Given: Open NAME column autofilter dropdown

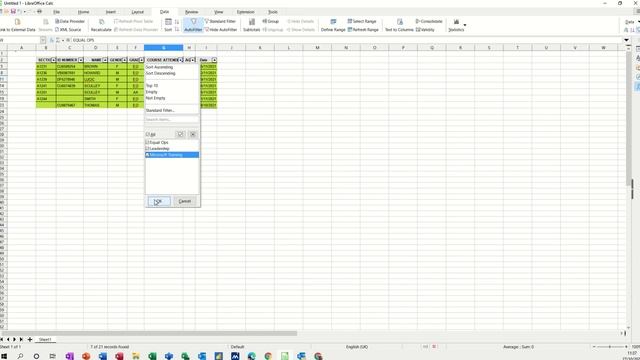Looking at the screenshot, I should point(105,60).
